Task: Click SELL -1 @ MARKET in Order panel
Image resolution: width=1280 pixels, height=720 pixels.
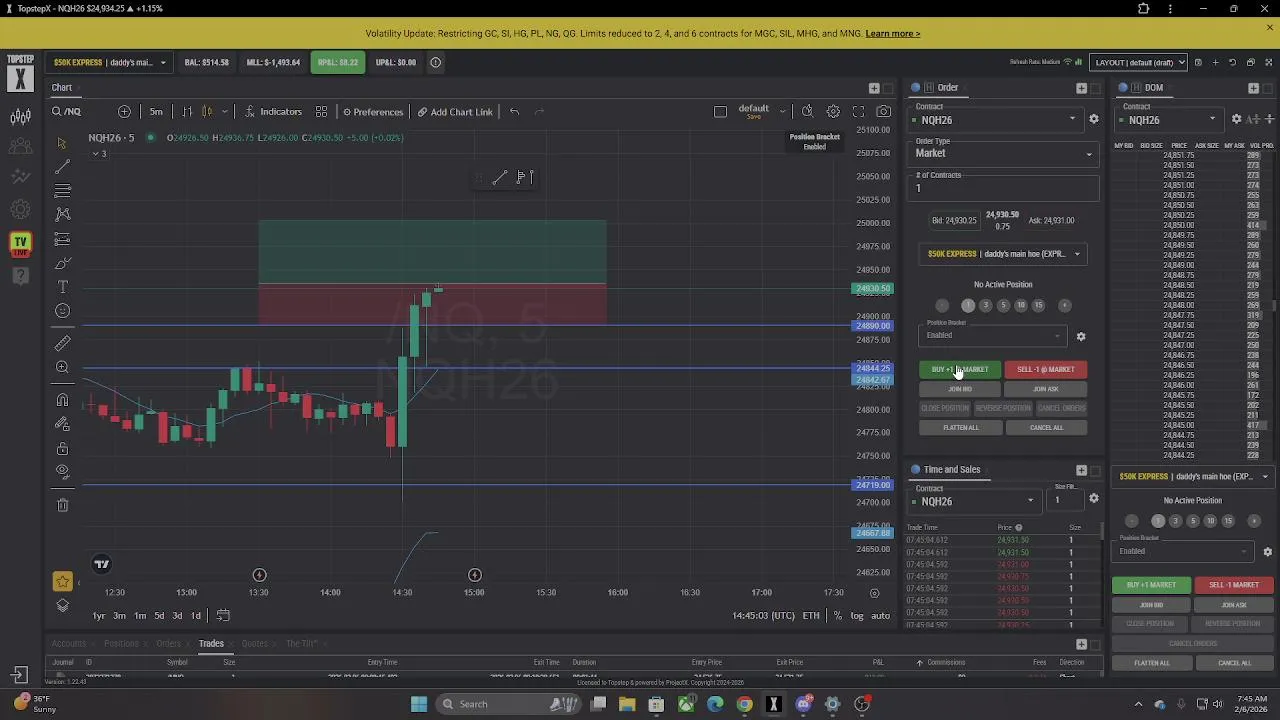Action: point(1045,370)
